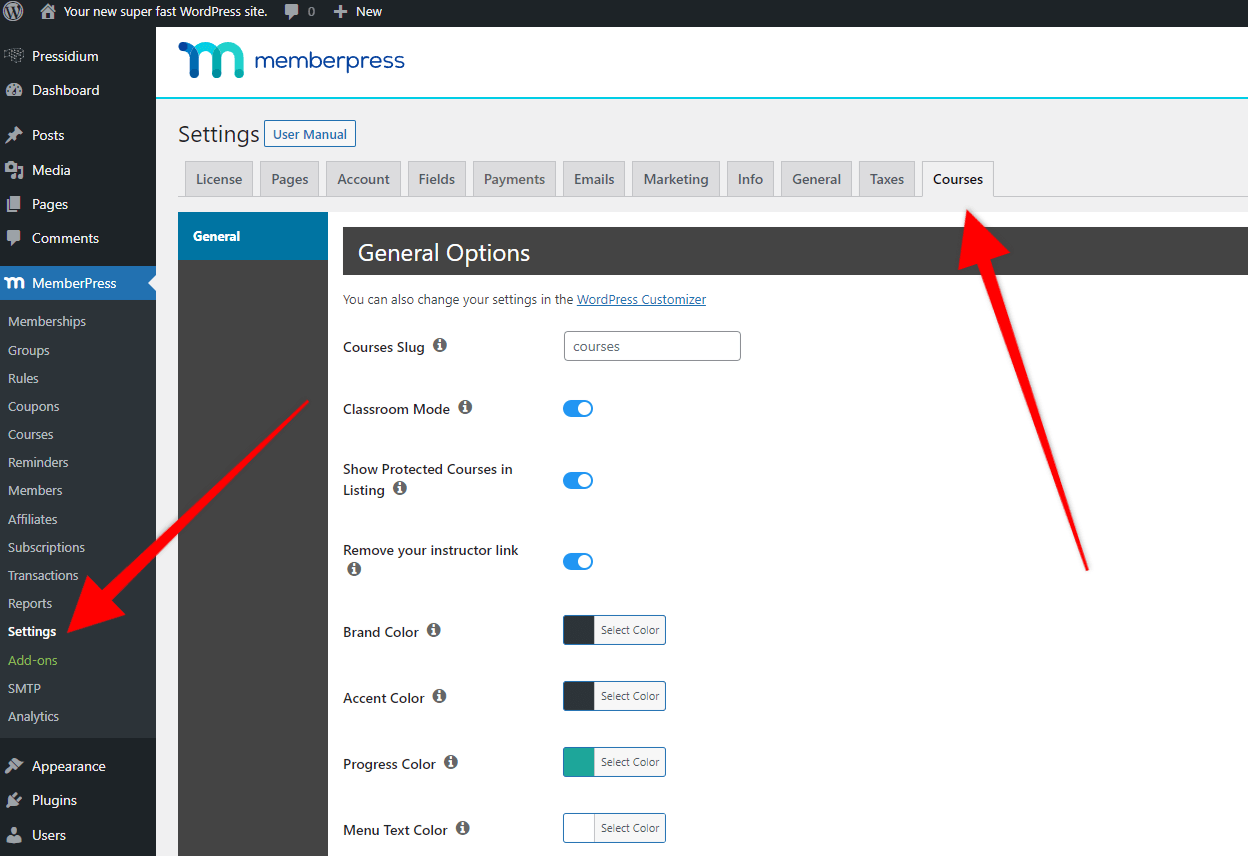Switch to the Pages settings tab
The image size is (1248, 856).
[x=290, y=179]
